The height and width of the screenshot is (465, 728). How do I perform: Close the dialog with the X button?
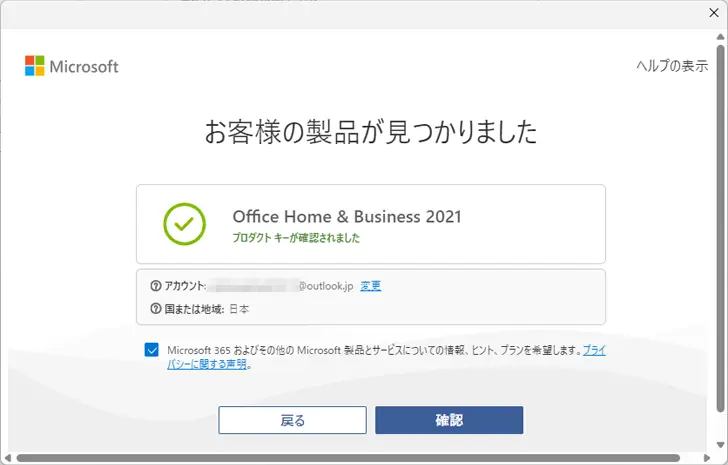(714, 13)
